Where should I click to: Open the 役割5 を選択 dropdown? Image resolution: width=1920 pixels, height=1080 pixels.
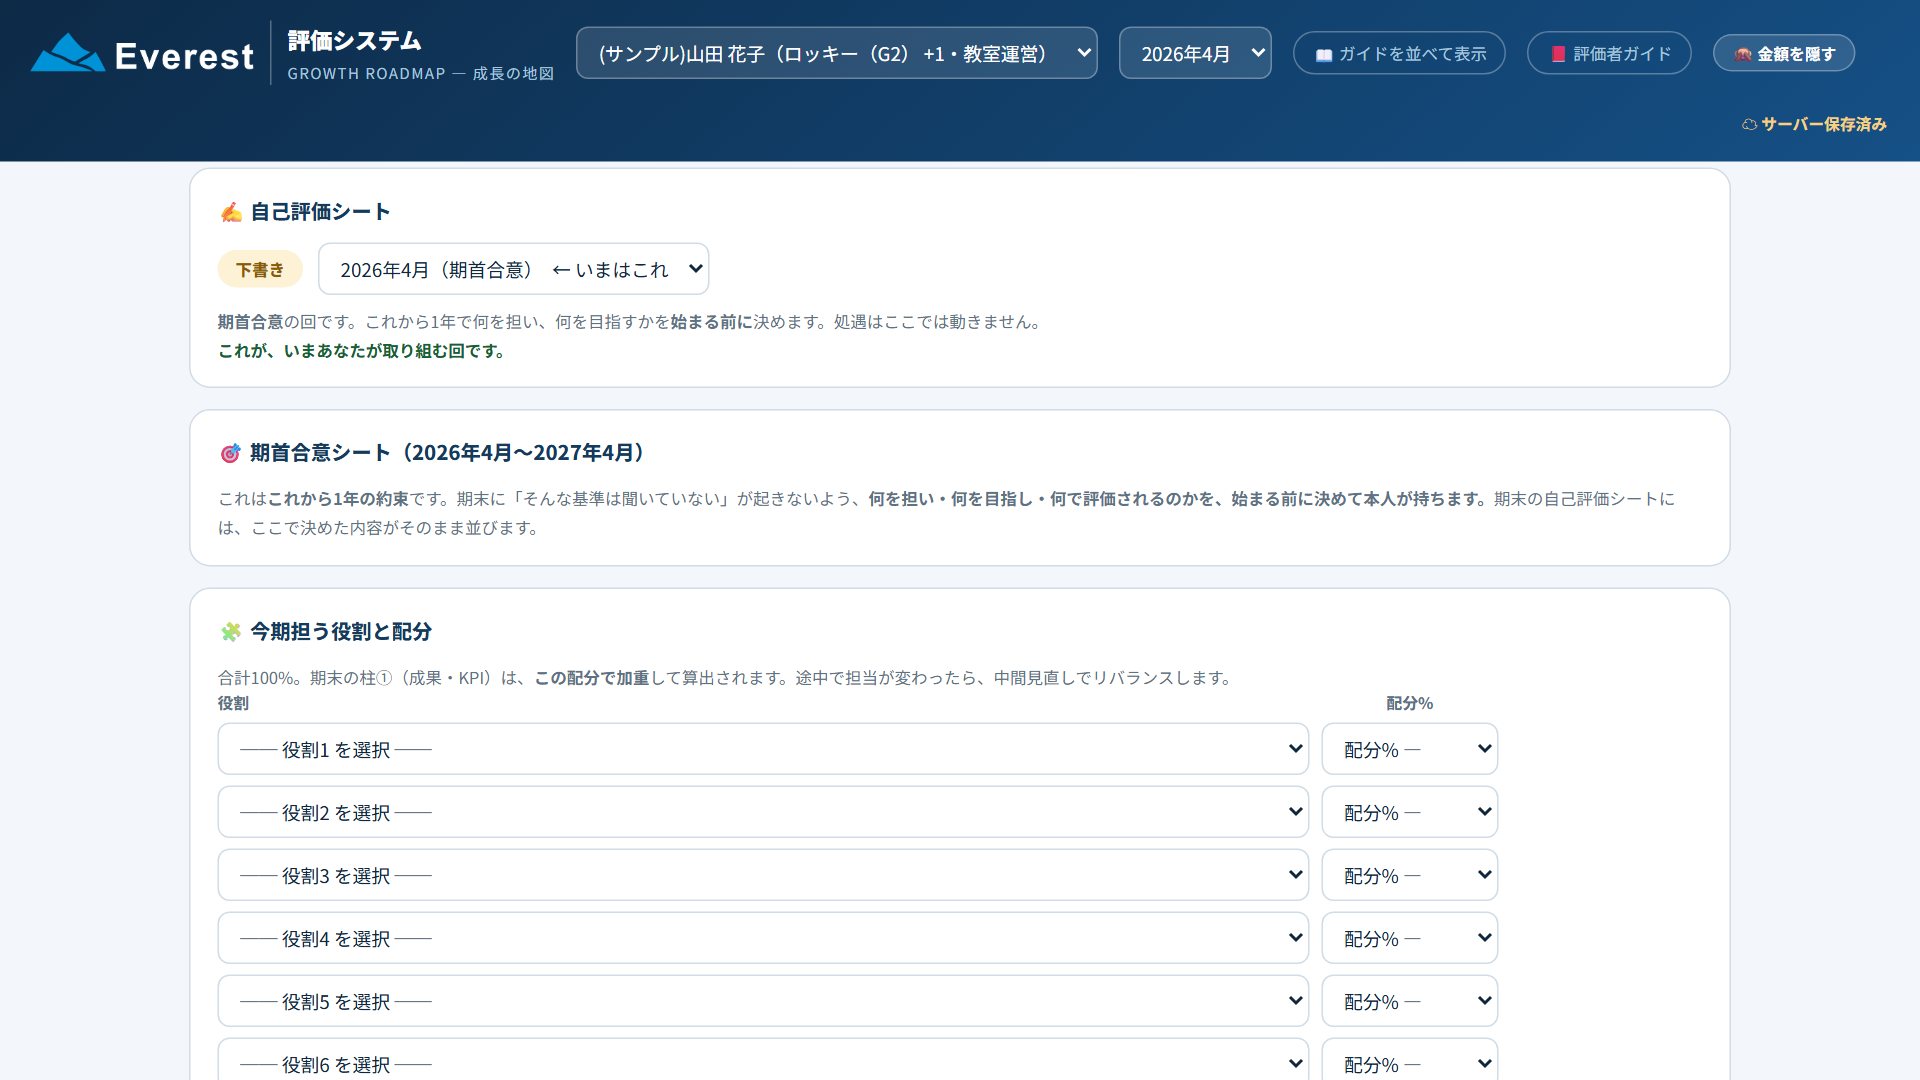pos(763,1001)
